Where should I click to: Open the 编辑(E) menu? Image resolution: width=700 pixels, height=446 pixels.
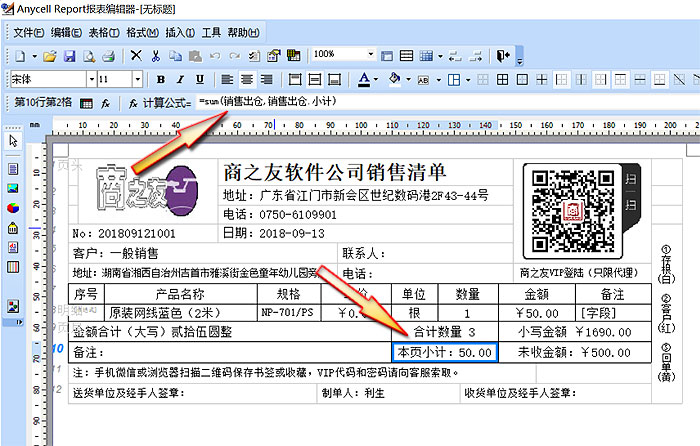(x=66, y=33)
